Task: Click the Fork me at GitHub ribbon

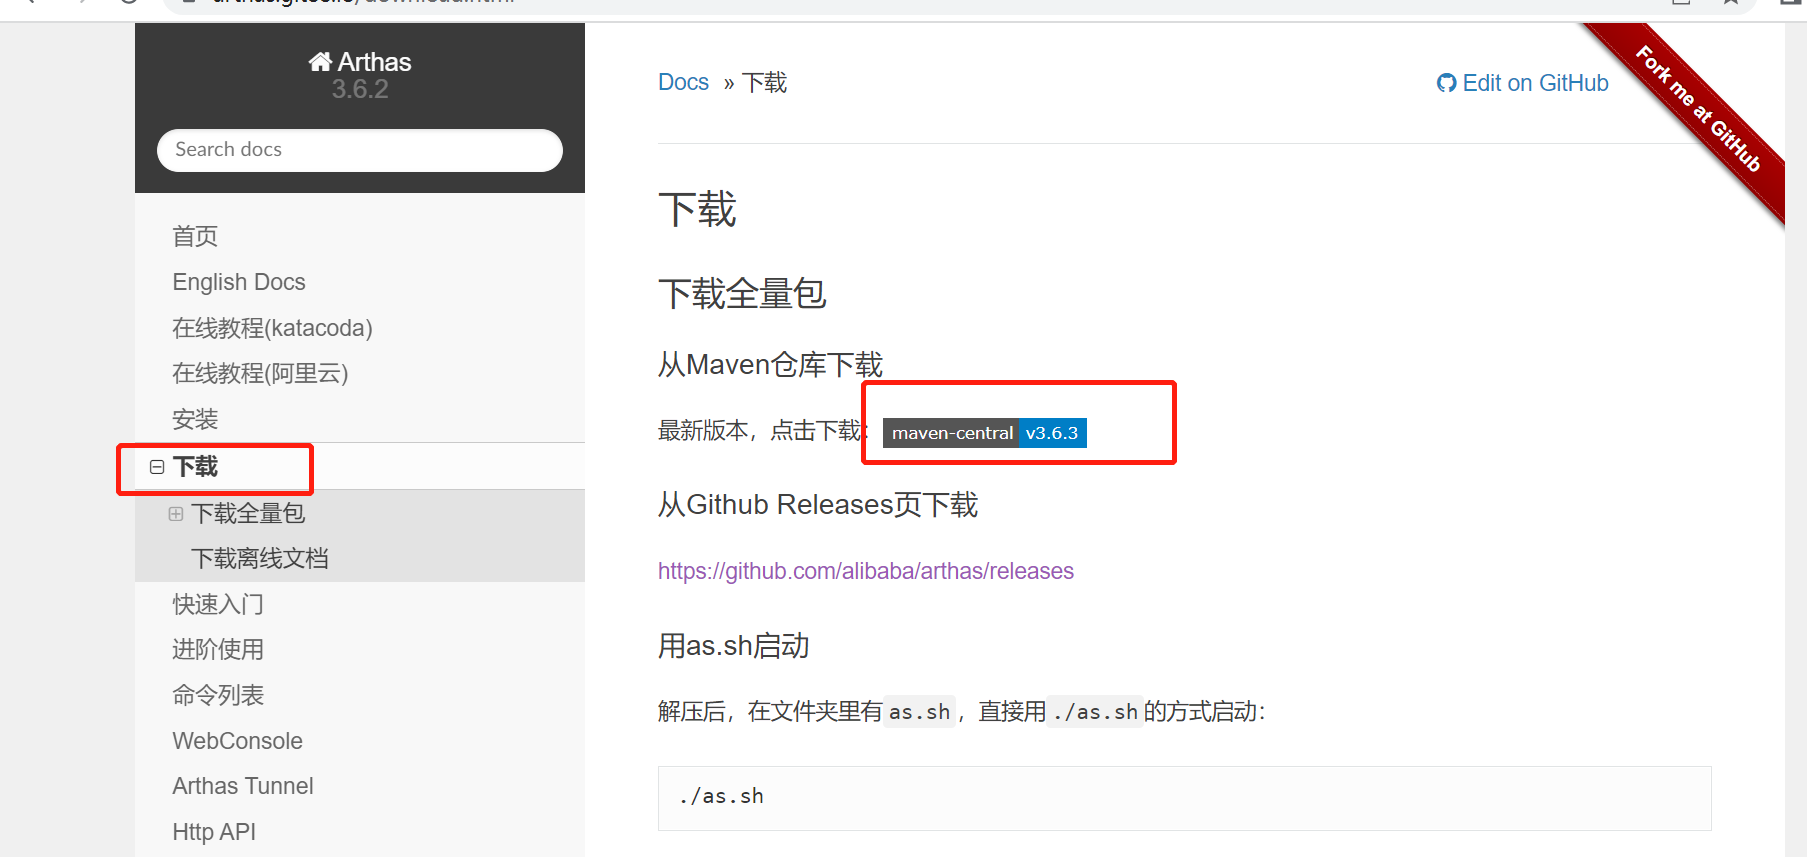Action: (x=1698, y=109)
